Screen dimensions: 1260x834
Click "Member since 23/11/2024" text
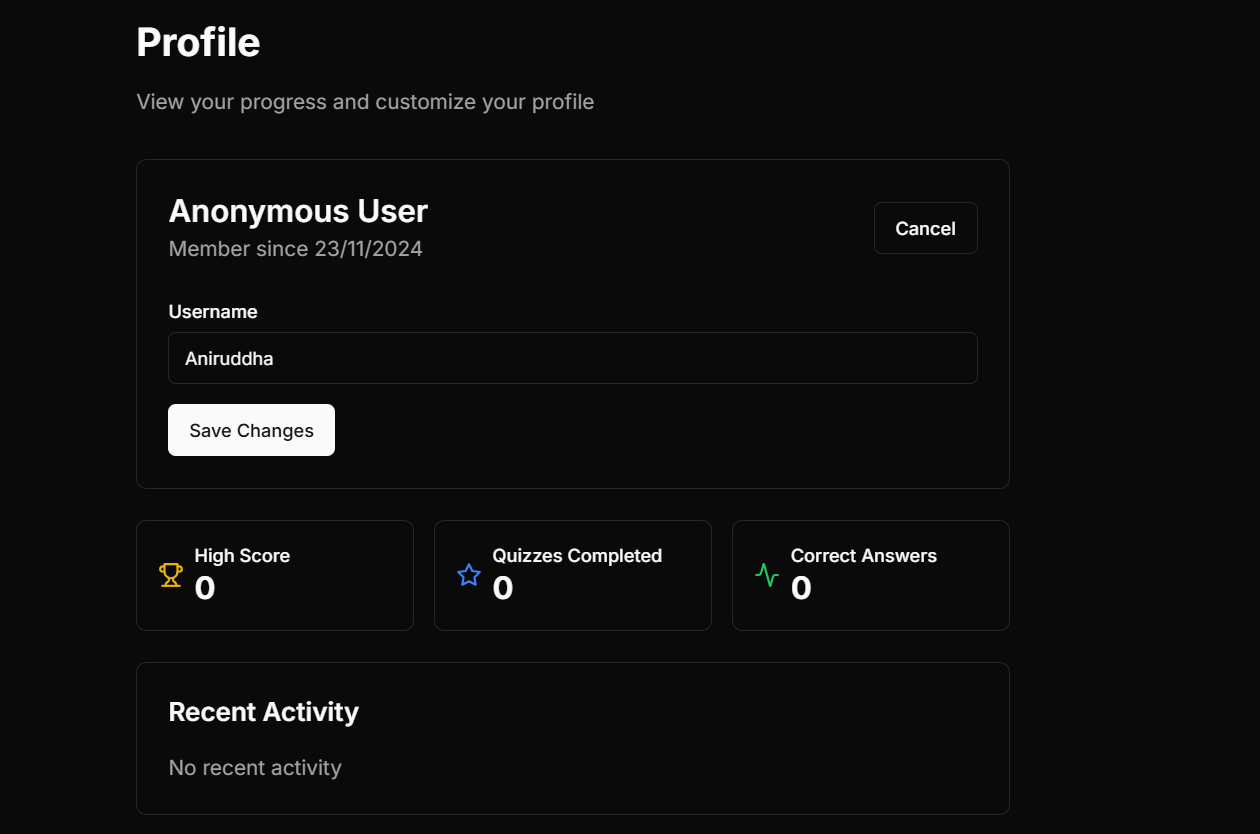click(x=295, y=249)
